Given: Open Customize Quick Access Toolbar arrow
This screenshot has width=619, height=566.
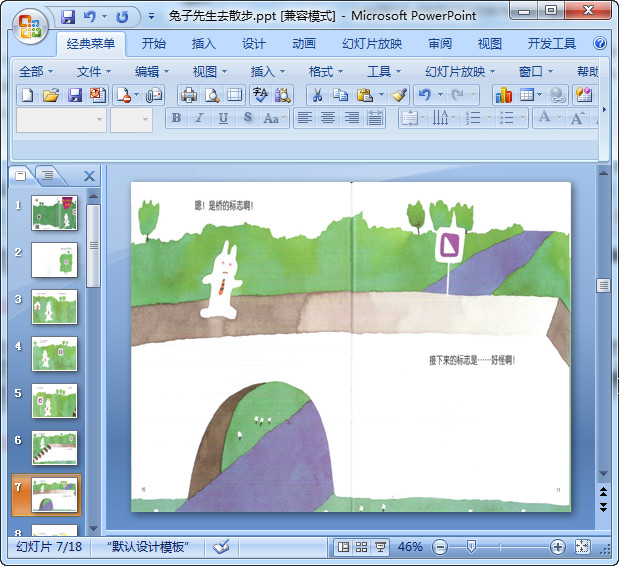Looking at the screenshot, I should tap(151, 17).
